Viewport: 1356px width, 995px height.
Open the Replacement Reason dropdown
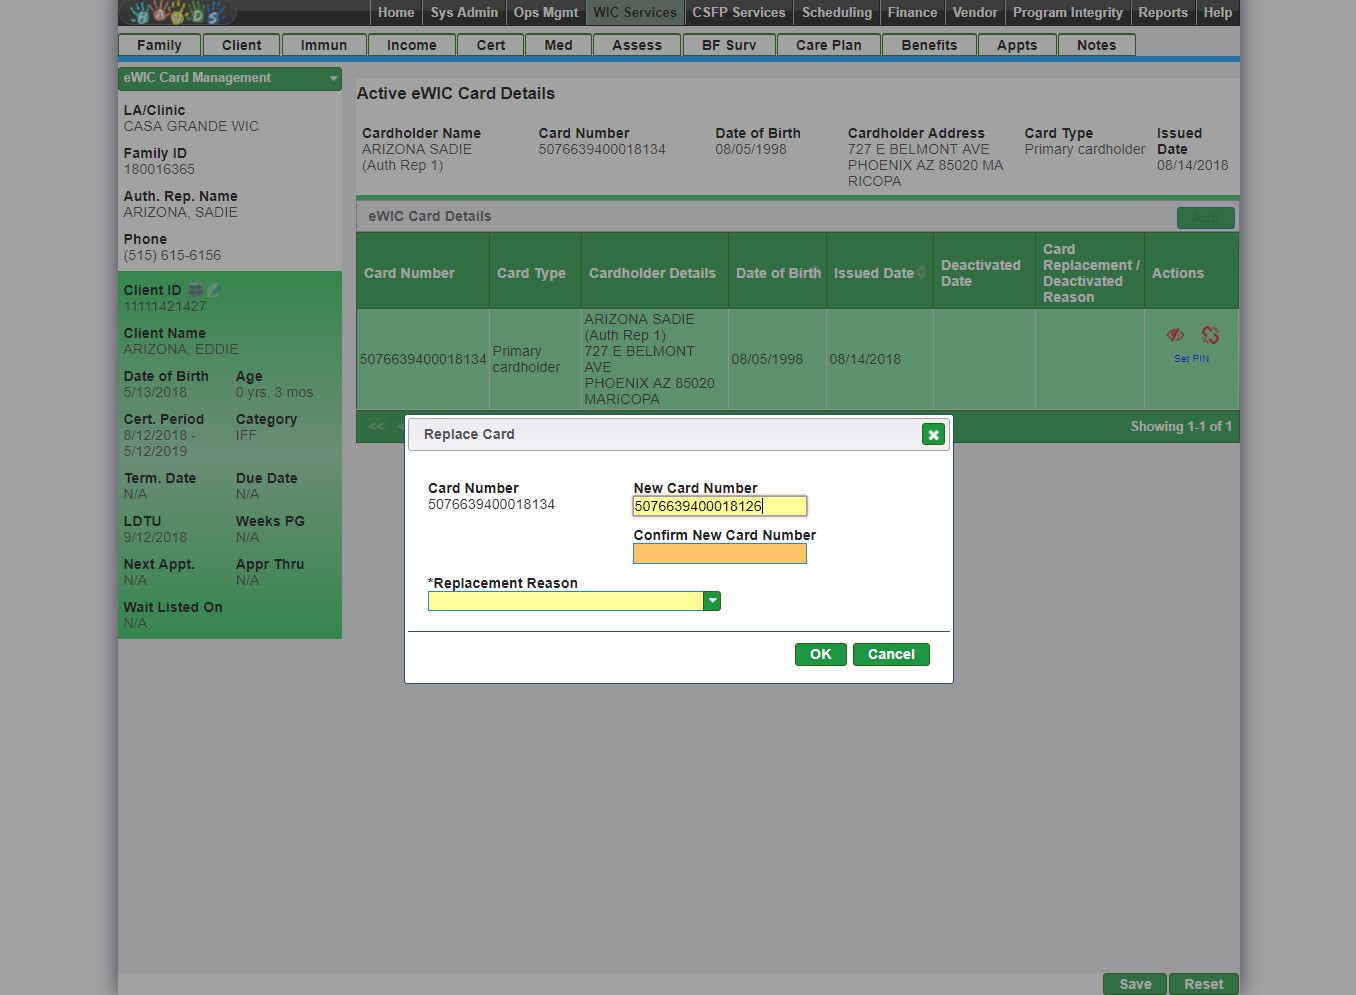pos(712,601)
